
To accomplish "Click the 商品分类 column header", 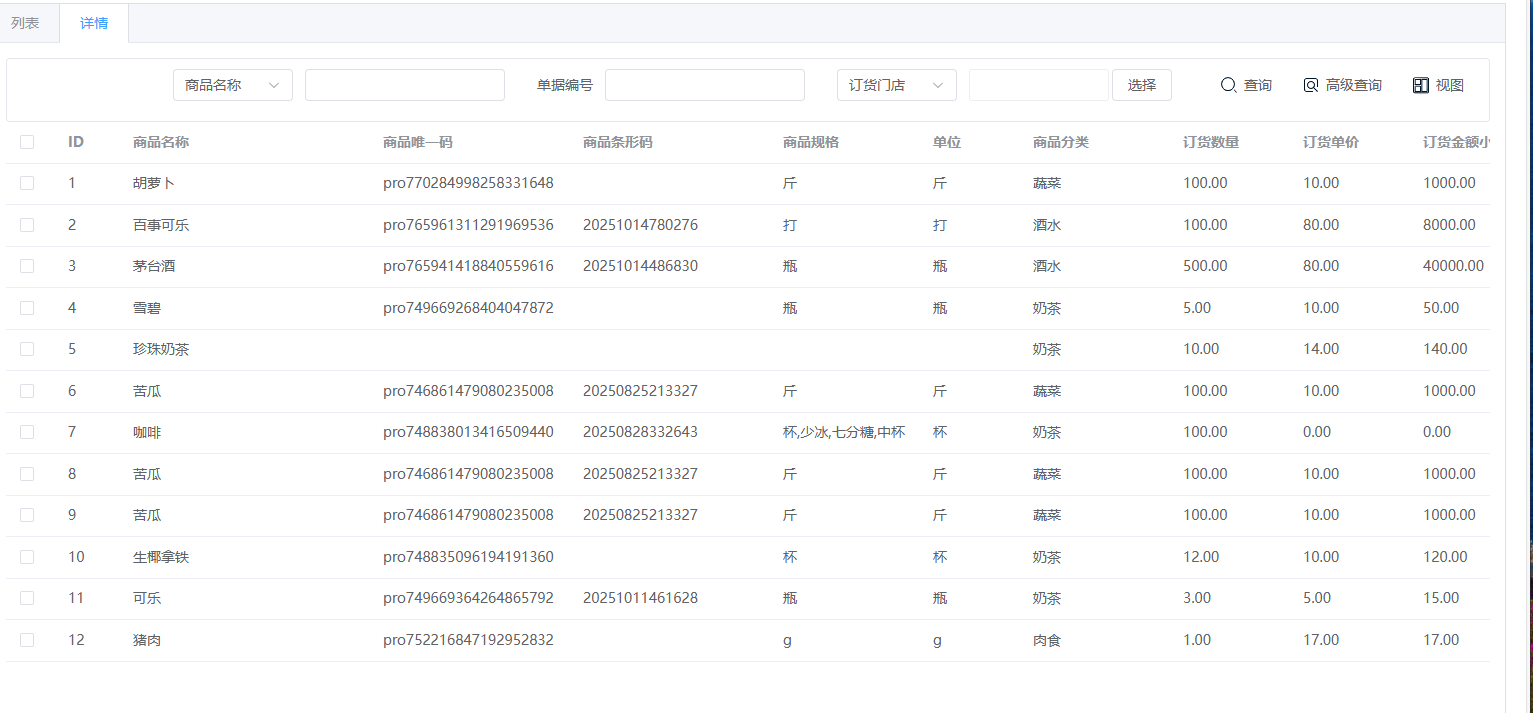I will (x=1060, y=142).
